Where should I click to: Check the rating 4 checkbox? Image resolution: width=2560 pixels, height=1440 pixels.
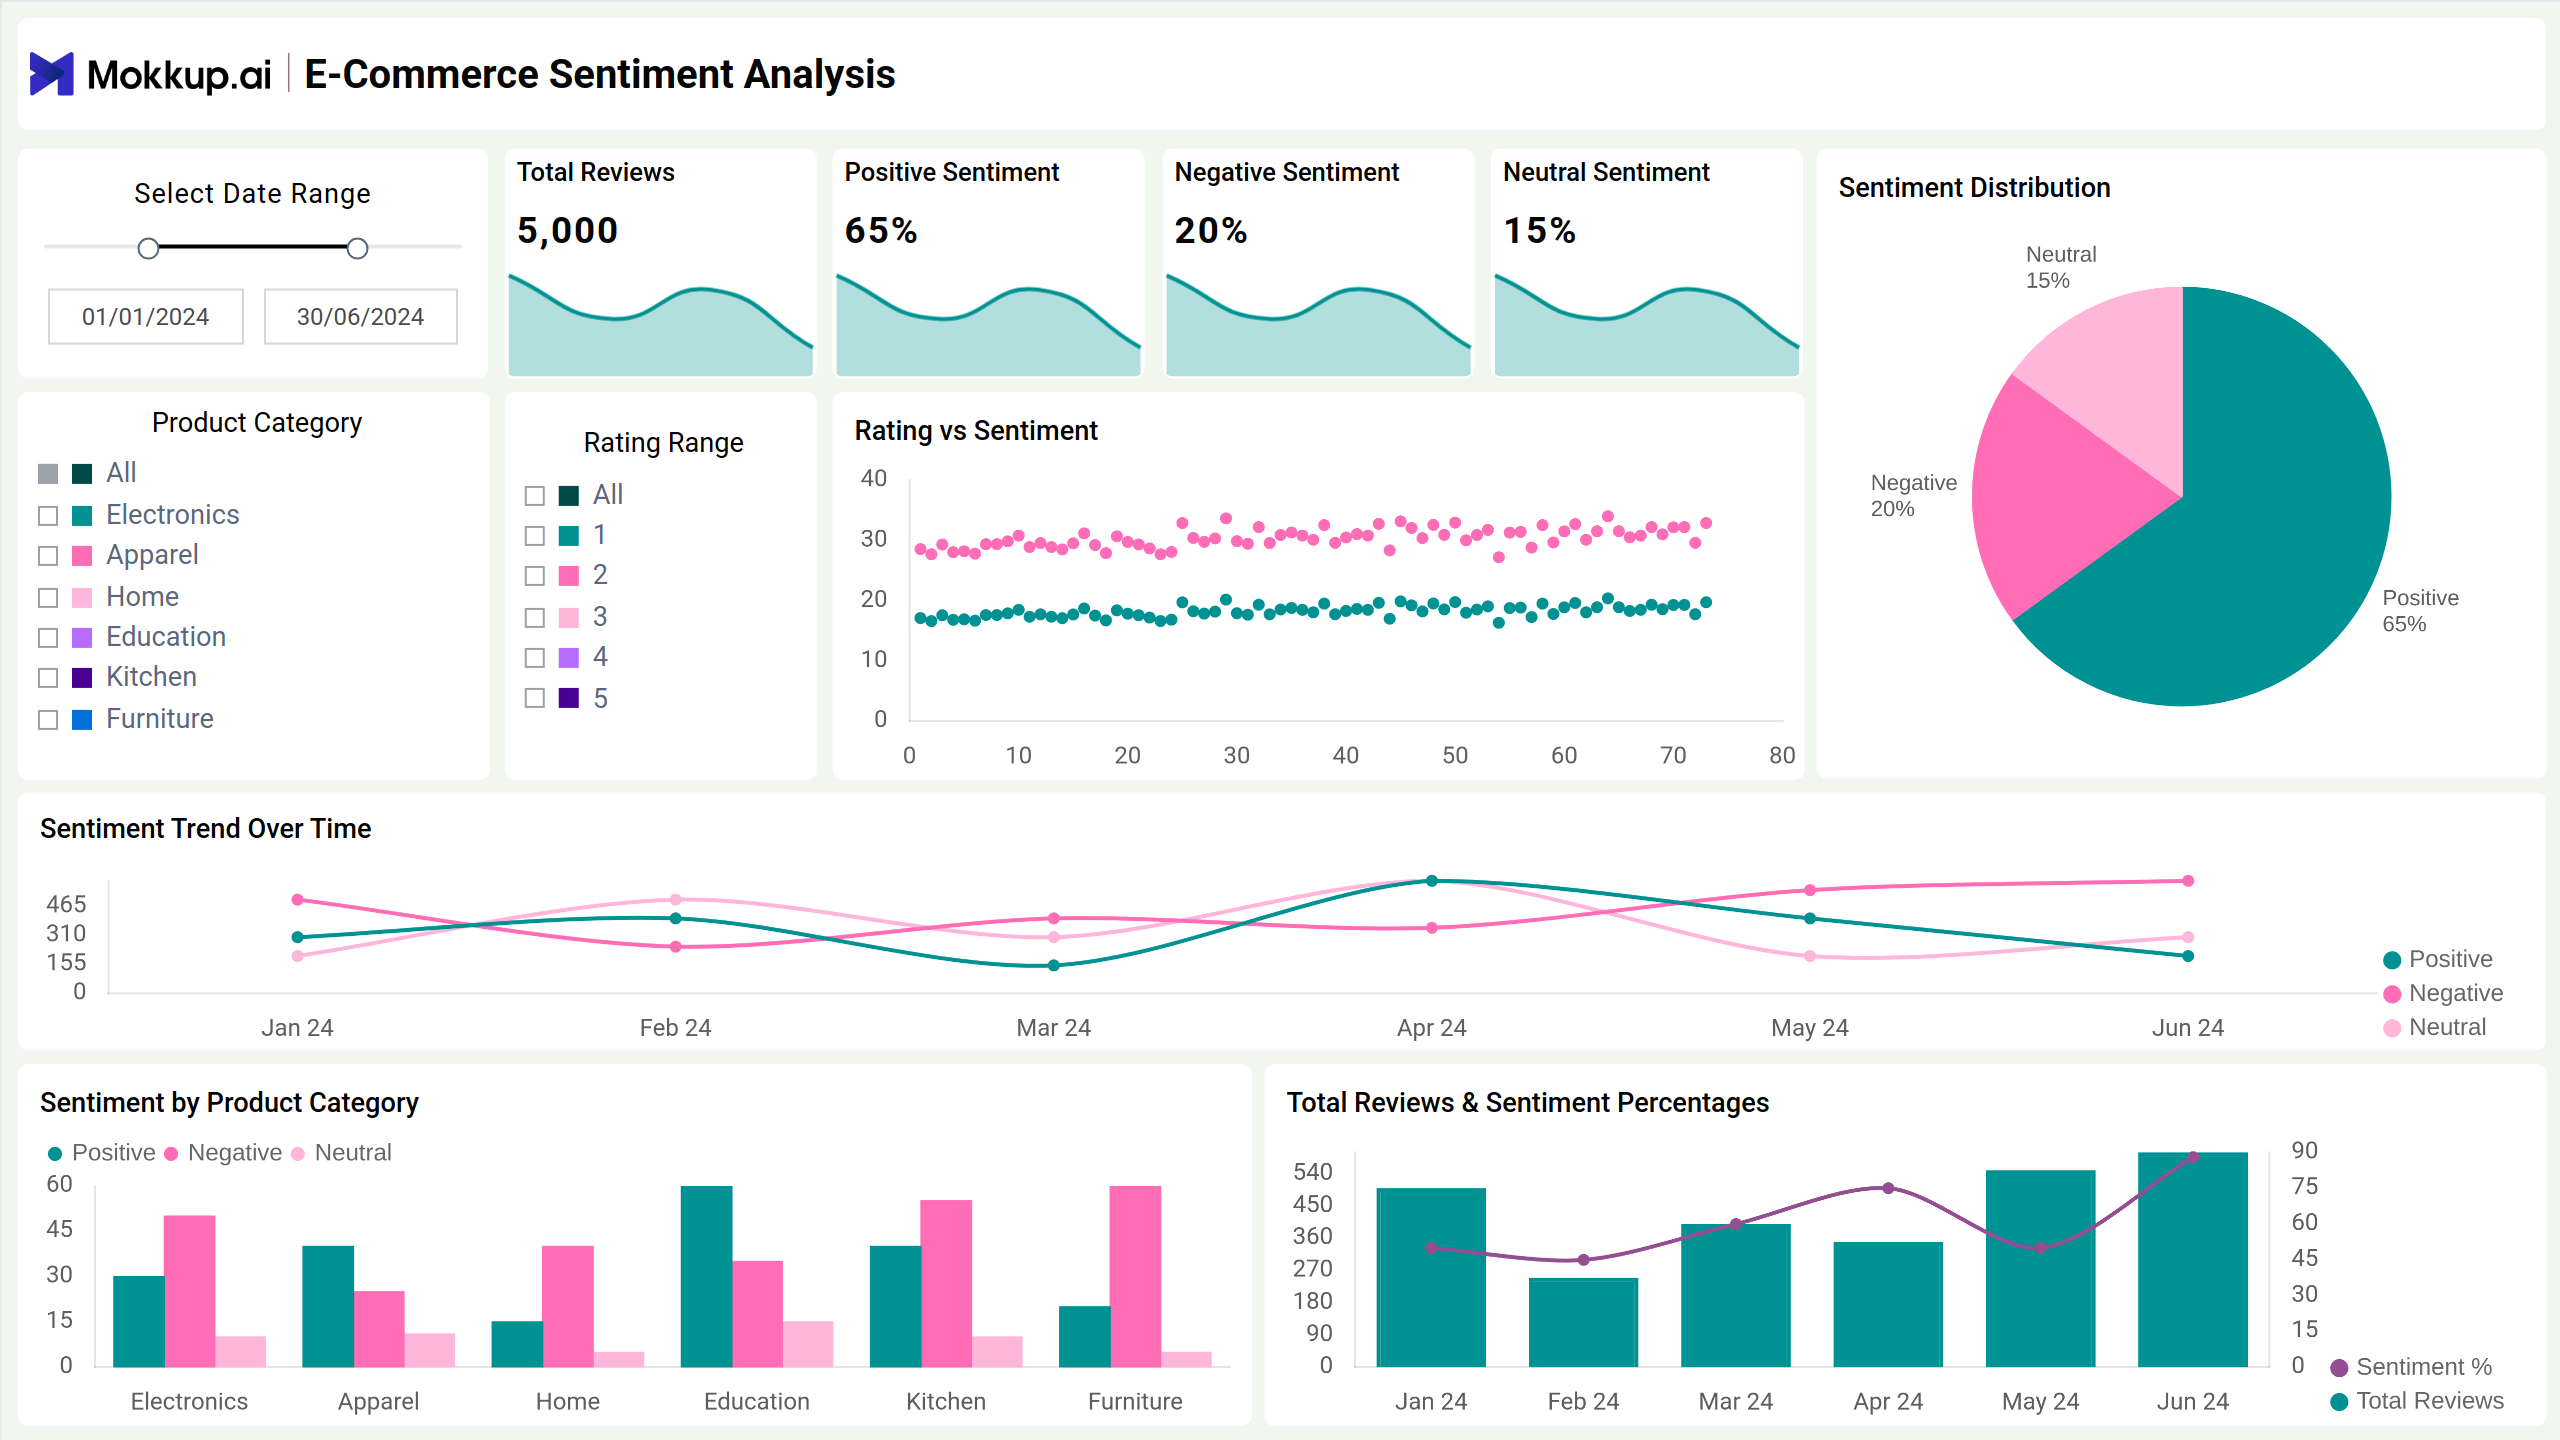pos(535,657)
